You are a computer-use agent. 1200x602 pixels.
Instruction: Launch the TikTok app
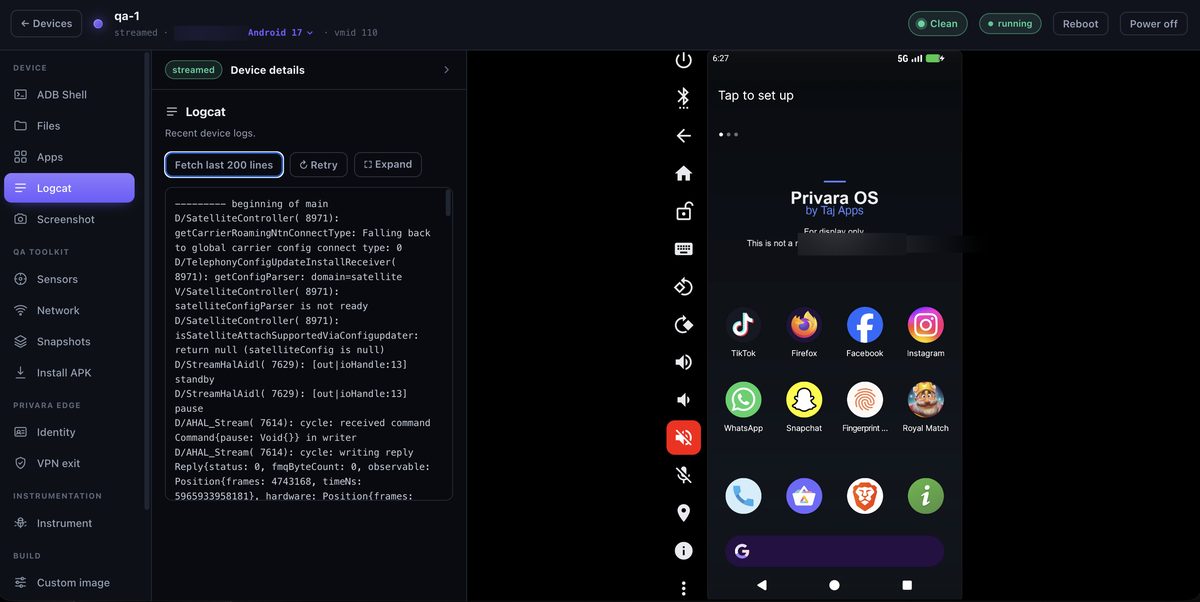[x=743, y=325]
